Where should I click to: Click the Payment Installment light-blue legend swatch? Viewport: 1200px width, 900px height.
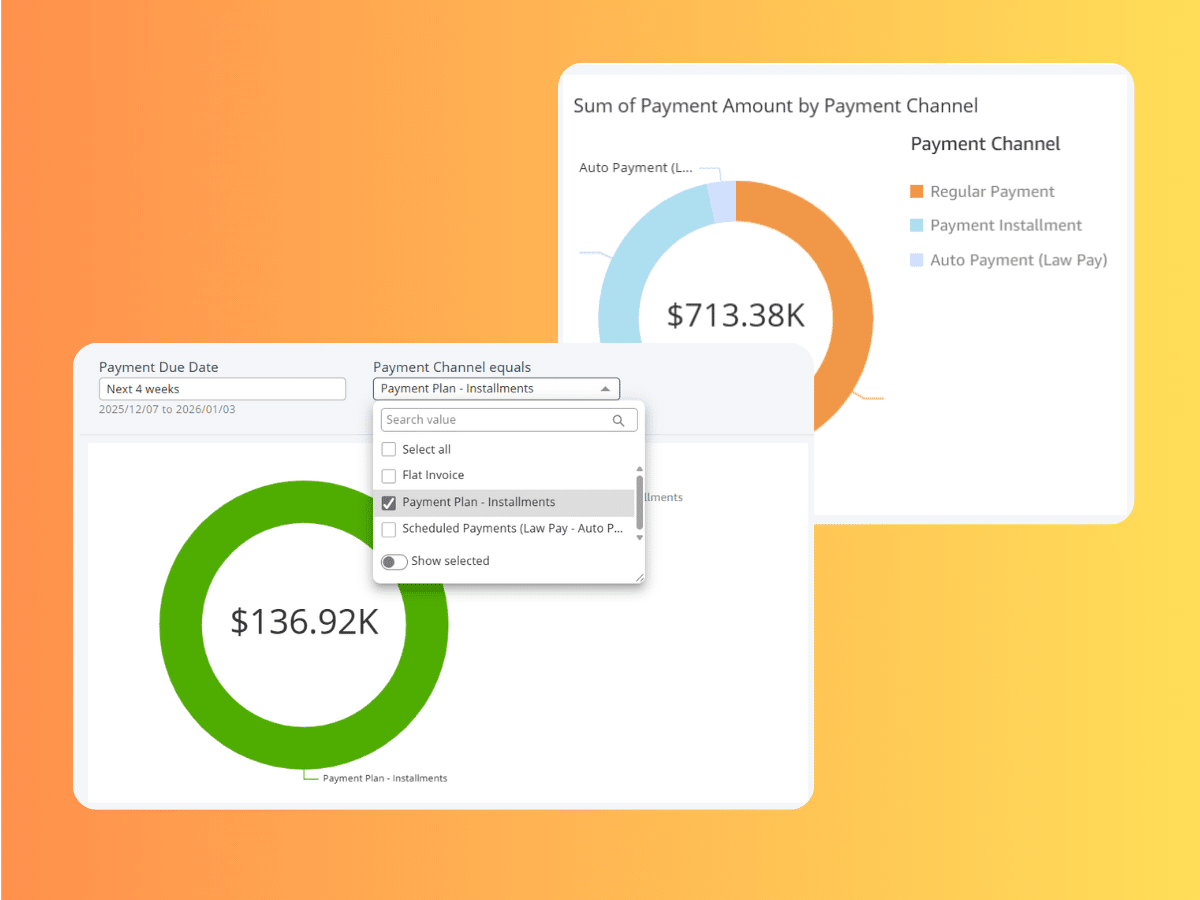917,226
